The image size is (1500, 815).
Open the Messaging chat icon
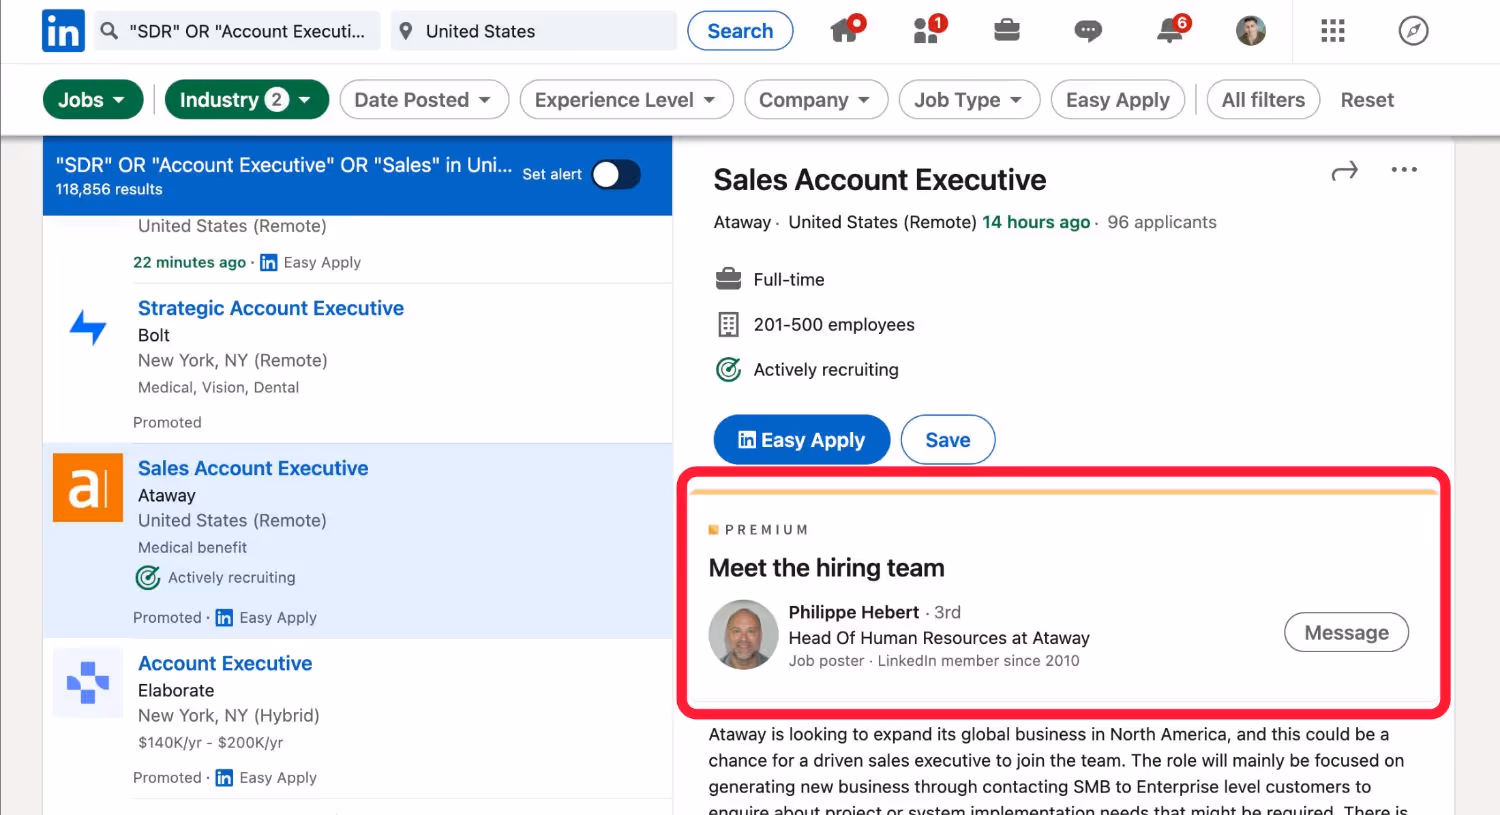tap(1088, 31)
